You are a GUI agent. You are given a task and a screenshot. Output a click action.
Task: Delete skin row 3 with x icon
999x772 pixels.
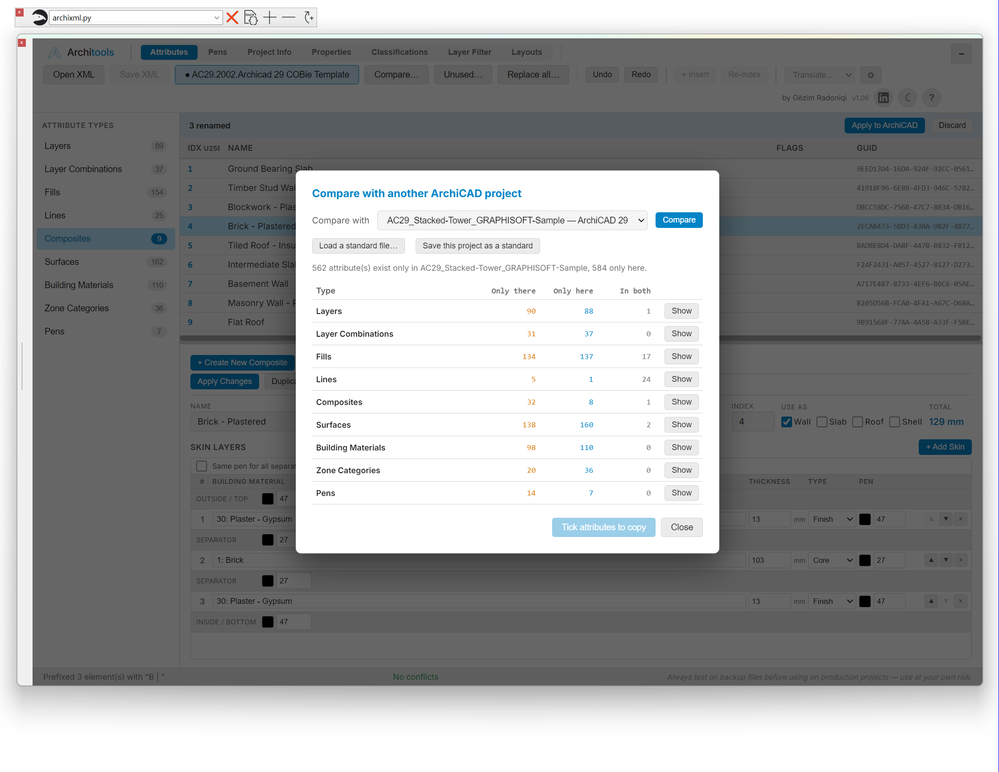tap(961, 601)
